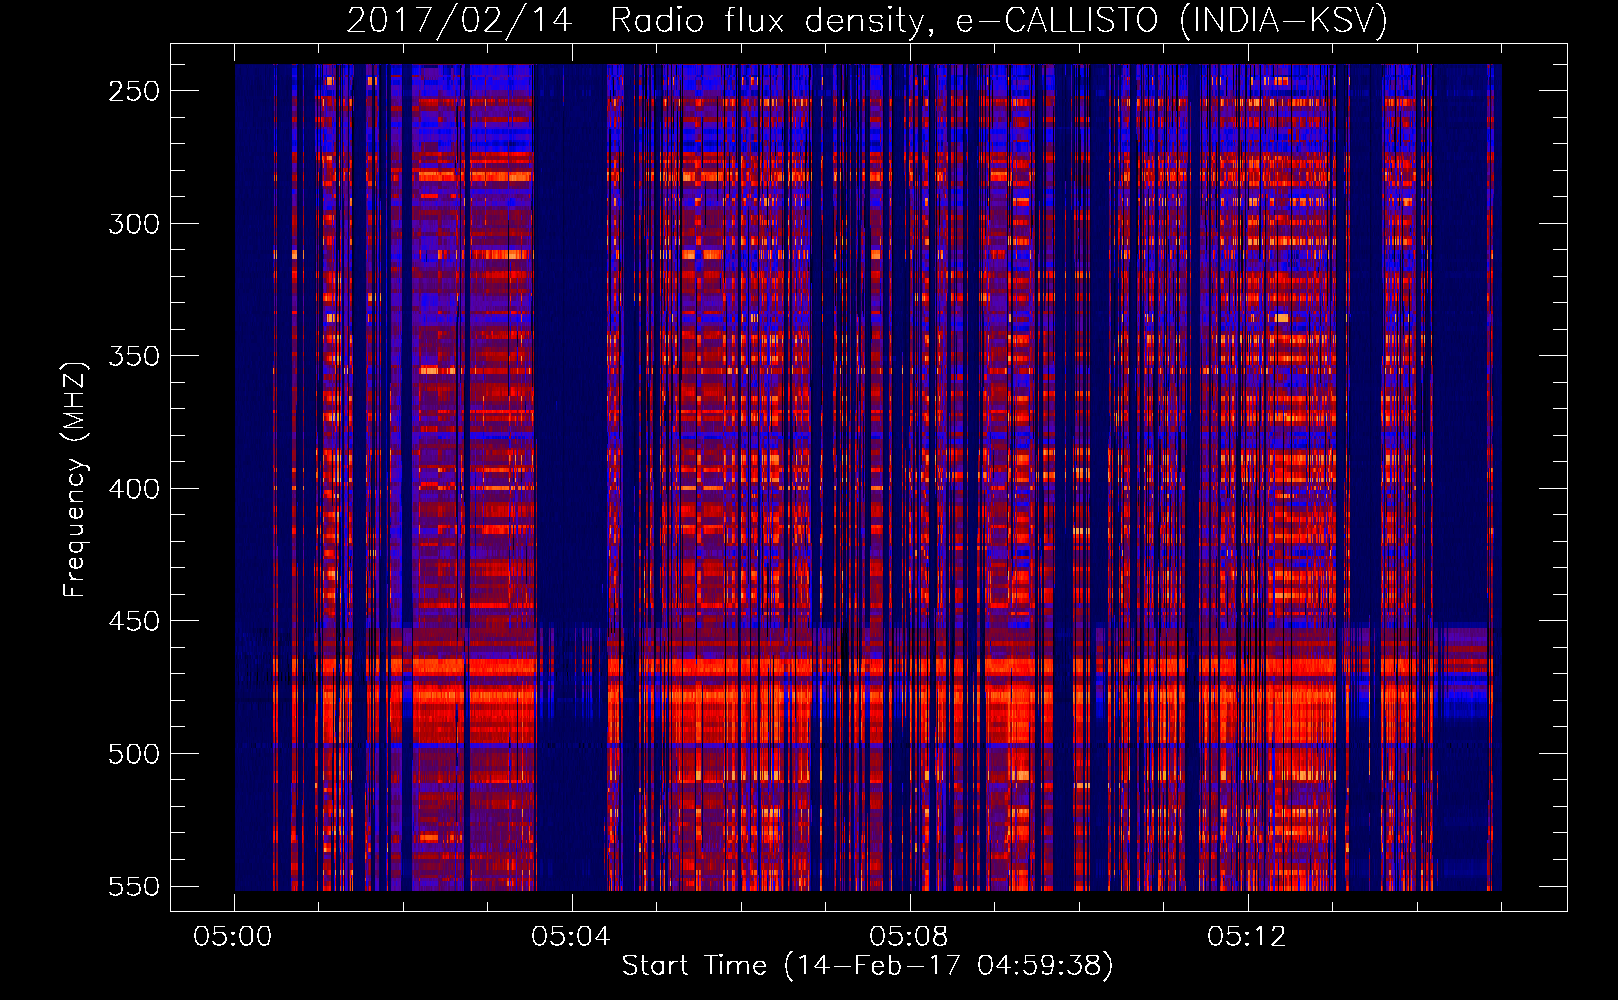Click the 250 frequency tick label
The image size is (1618, 1000).
[x=134, y=91]
